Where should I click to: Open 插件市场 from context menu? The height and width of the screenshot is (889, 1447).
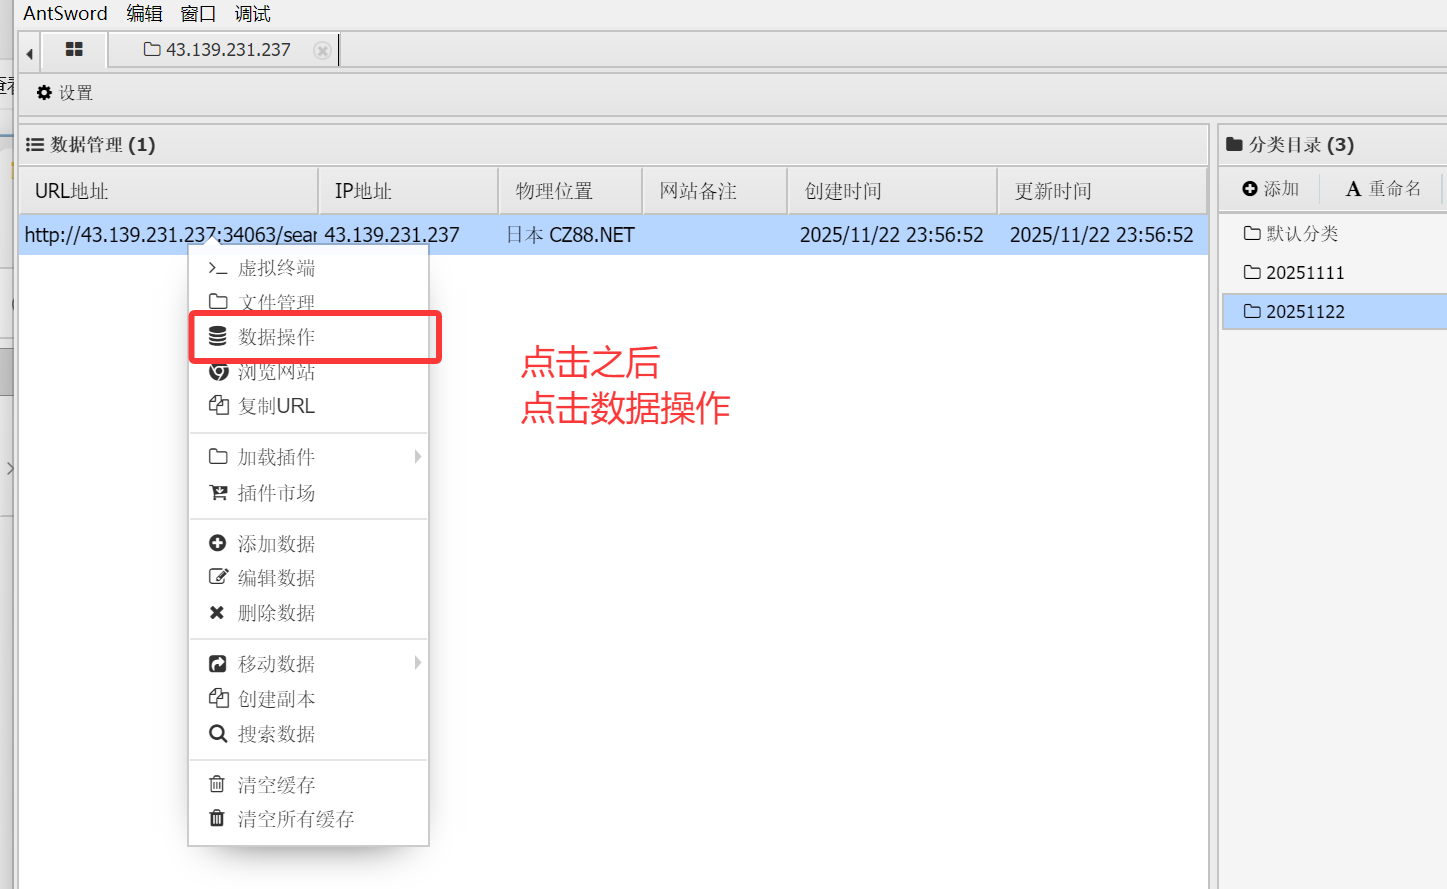click(x=309, y=493)
